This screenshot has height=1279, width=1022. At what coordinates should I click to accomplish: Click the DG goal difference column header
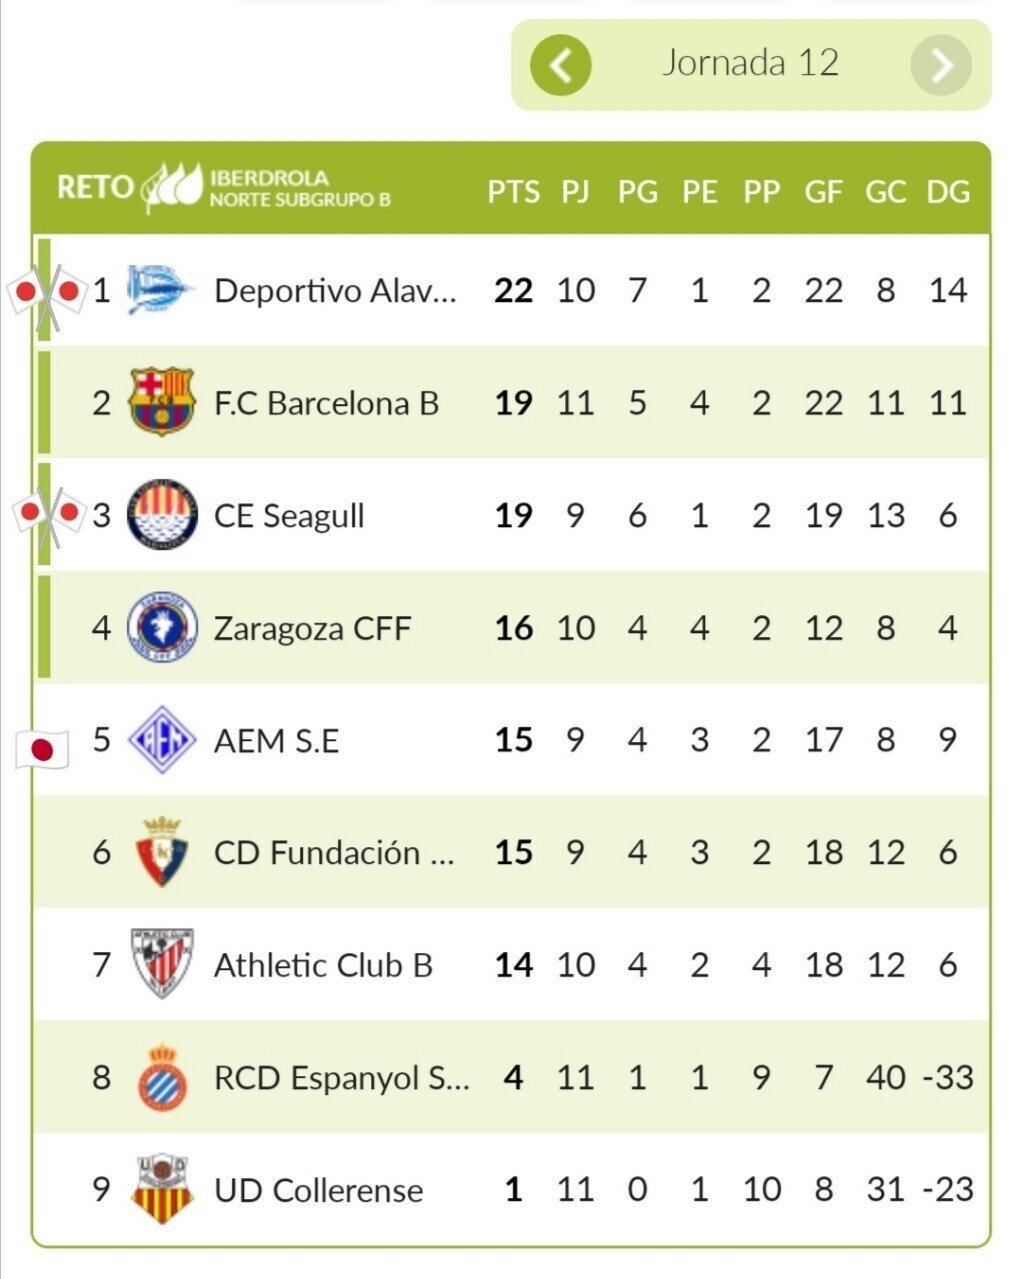[x=948, y=191]
